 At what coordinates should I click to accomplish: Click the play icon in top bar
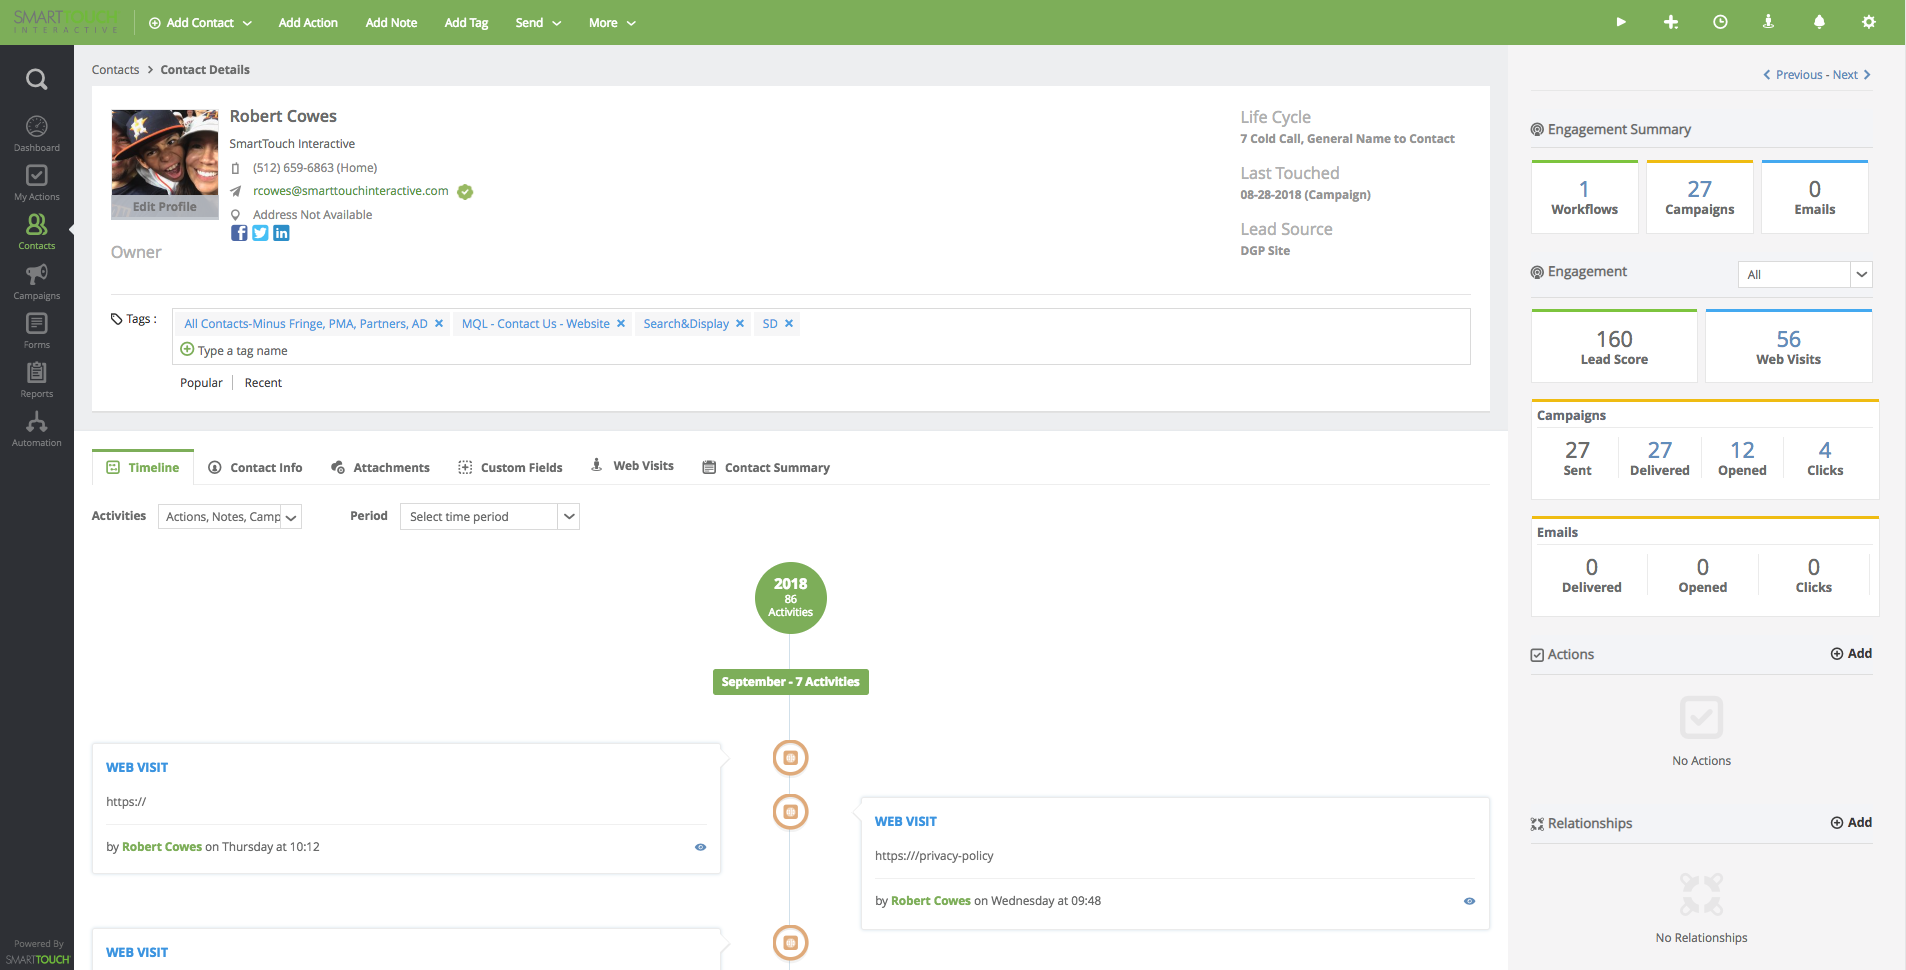[1621, 22]
